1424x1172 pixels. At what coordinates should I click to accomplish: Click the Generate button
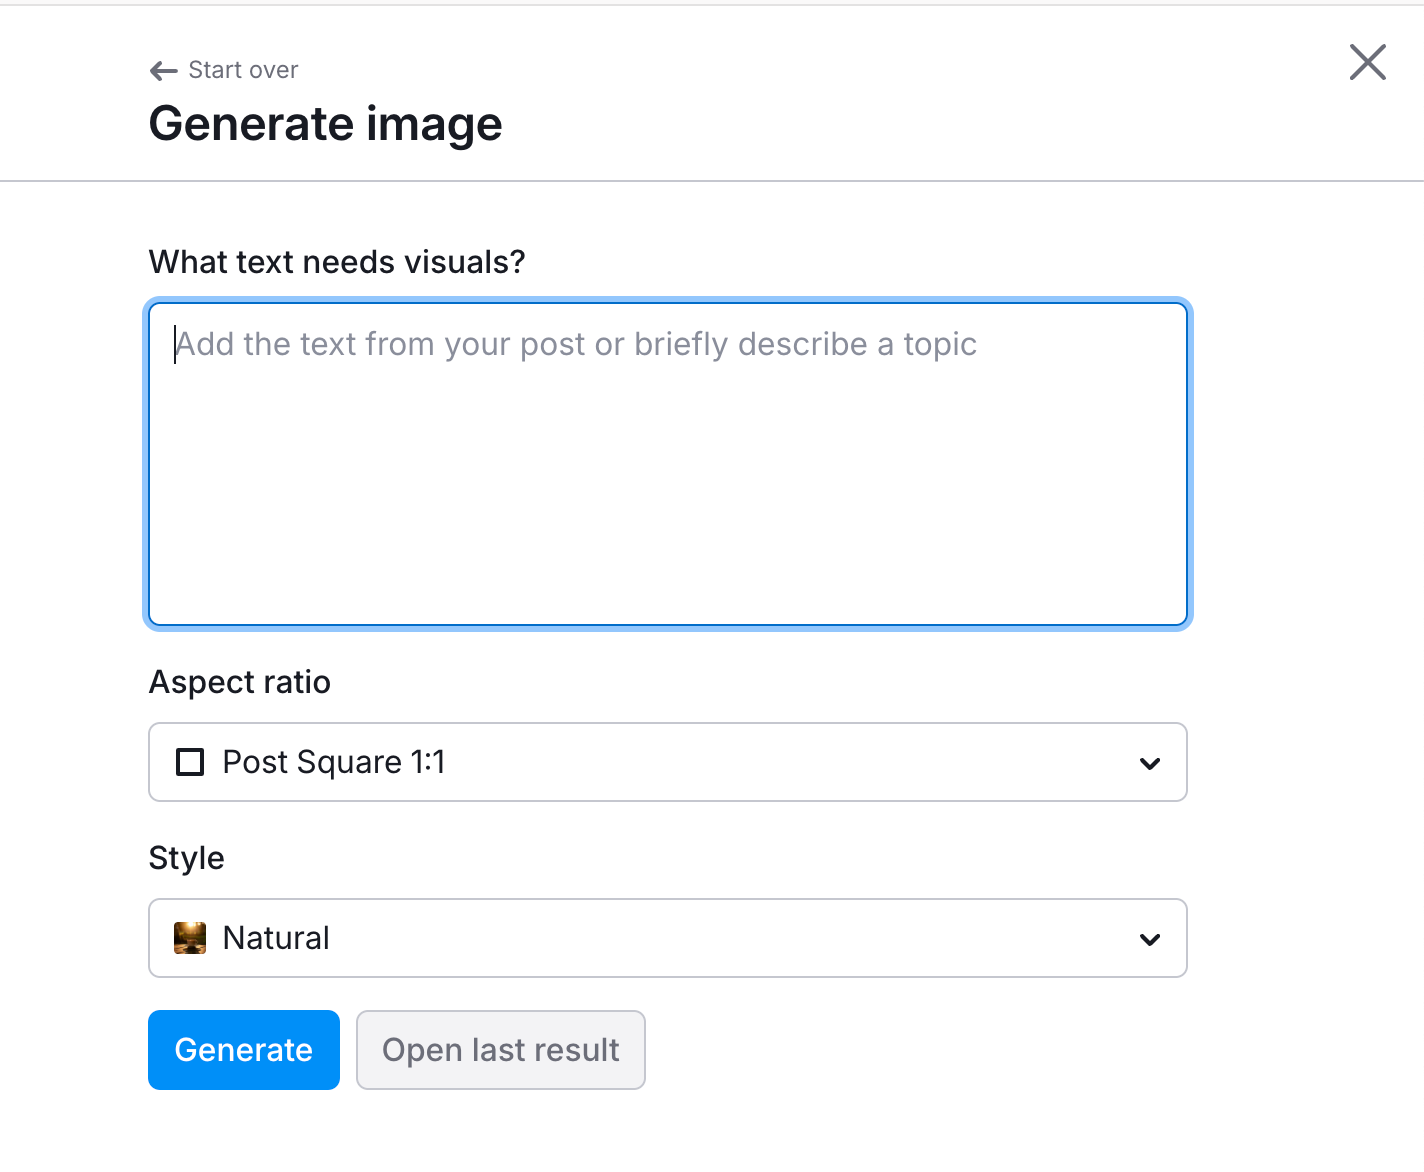coord(243,1050)
